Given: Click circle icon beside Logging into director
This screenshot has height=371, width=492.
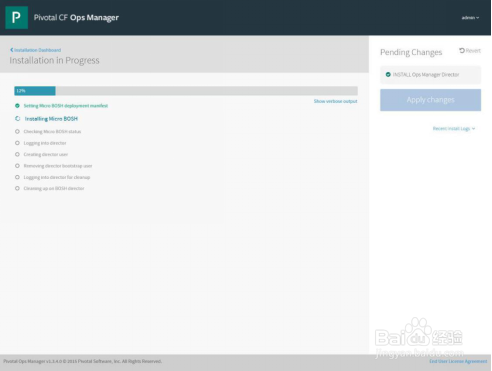Looking at the screenshot, I should tap(17, 143).
